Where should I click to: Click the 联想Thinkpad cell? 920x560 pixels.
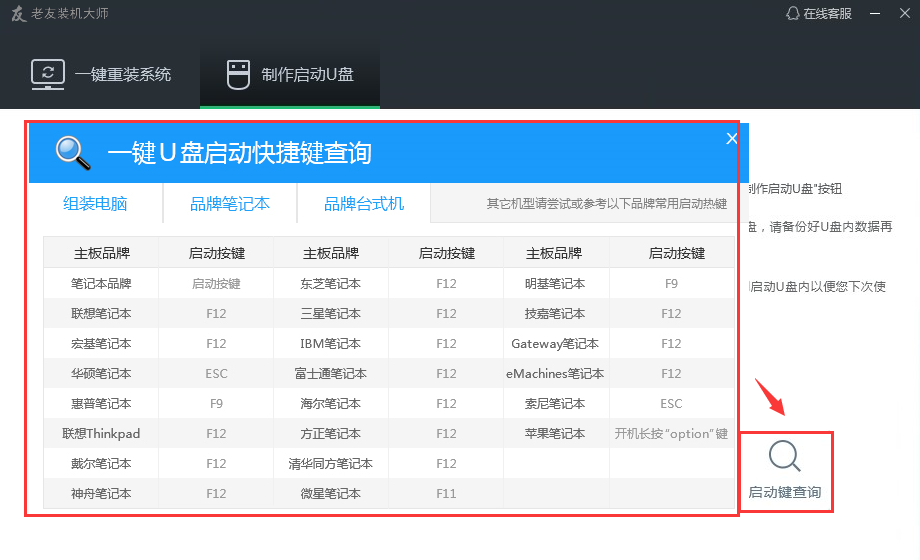pos(101,433)
